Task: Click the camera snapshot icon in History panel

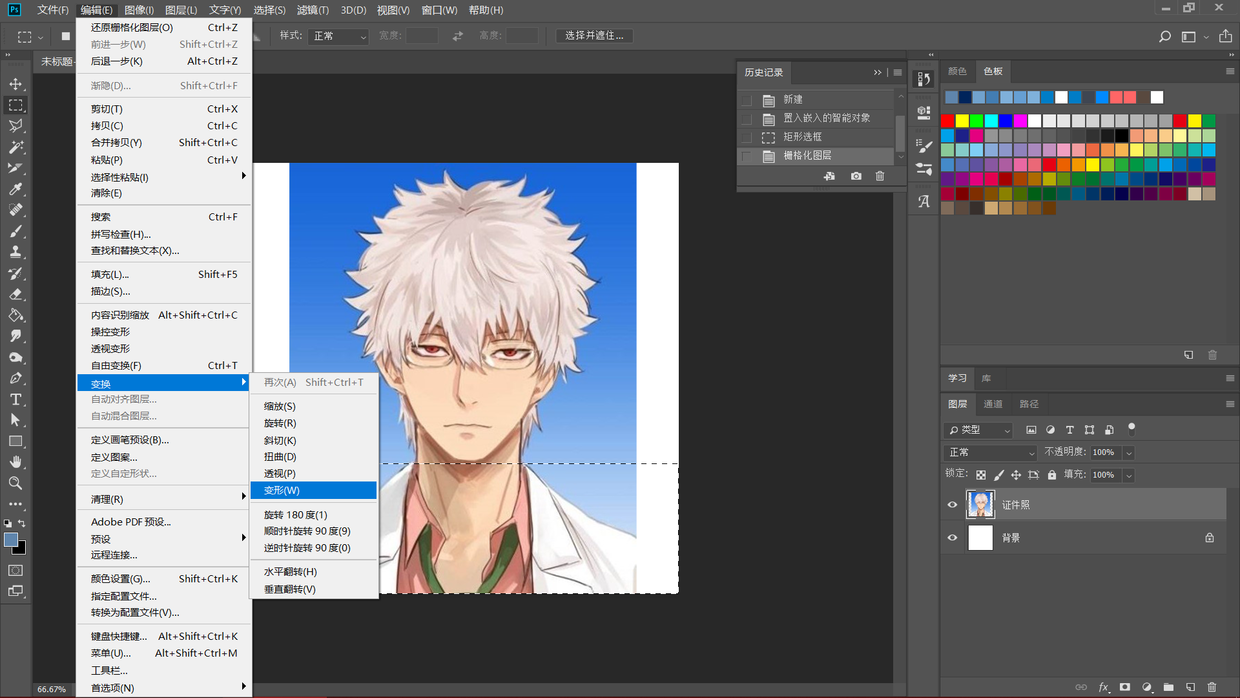Action: click(856, 176)
